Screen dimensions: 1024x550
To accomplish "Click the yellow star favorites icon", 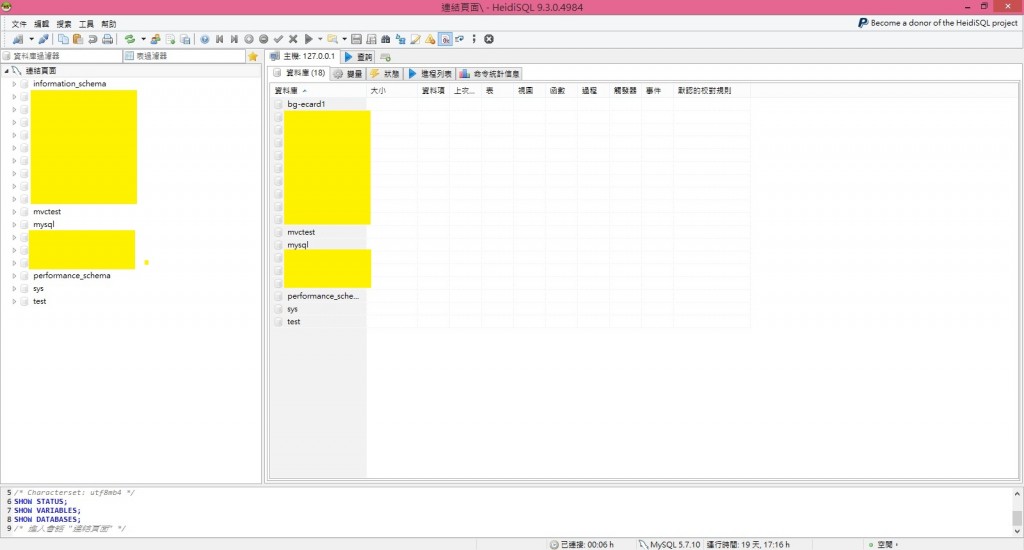I will tap(253, 56).
